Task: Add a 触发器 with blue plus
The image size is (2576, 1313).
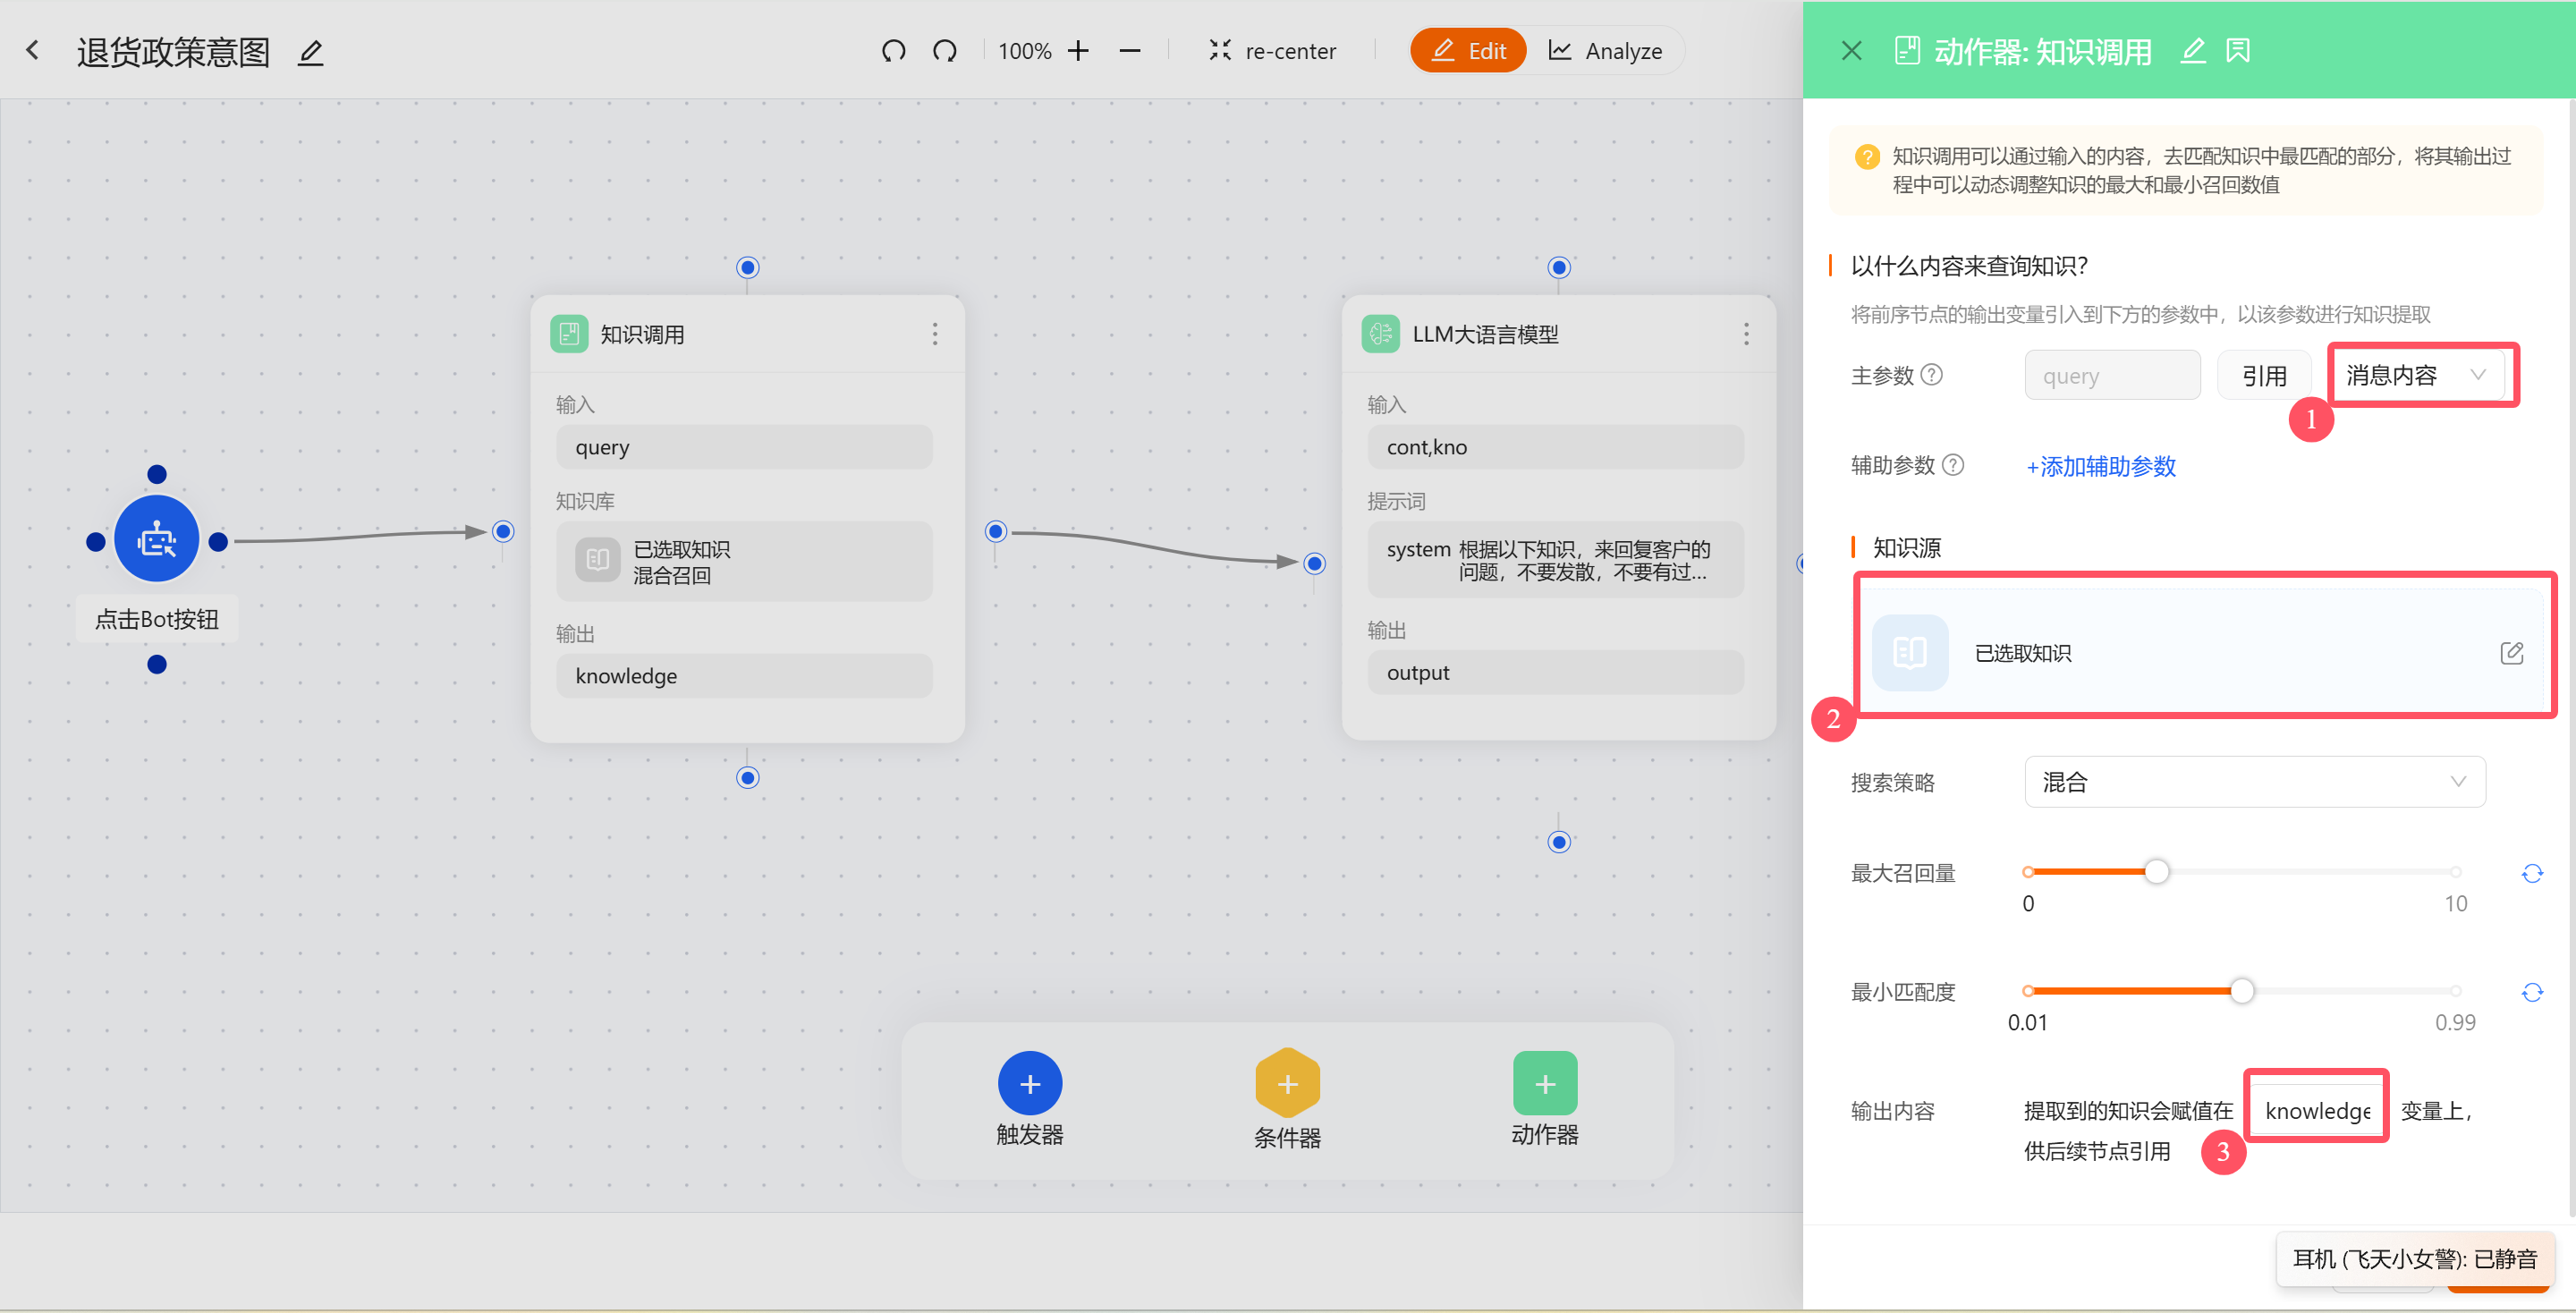Action: [1030, 1083]
